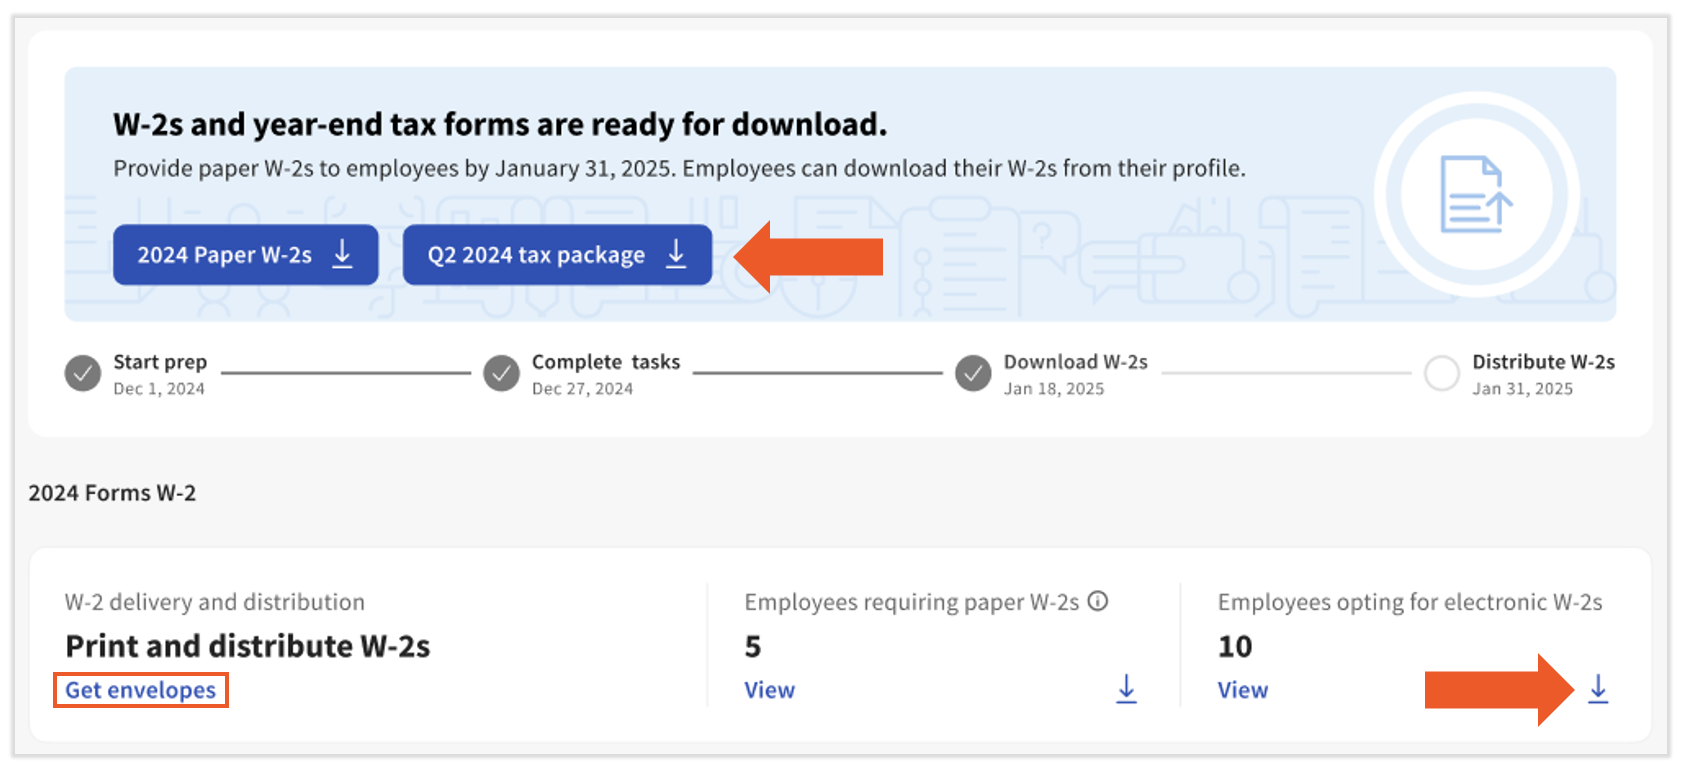Click the Download W-2s checkmark icon
The image size is (1682, 772).
[973, 374]
